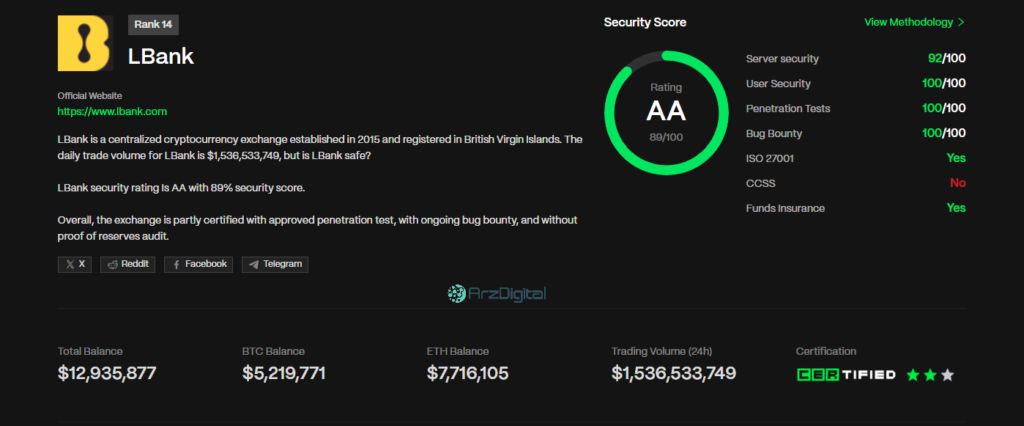Open the X social link
Viewport: 1024px width, 426px height.
[74, 265]
